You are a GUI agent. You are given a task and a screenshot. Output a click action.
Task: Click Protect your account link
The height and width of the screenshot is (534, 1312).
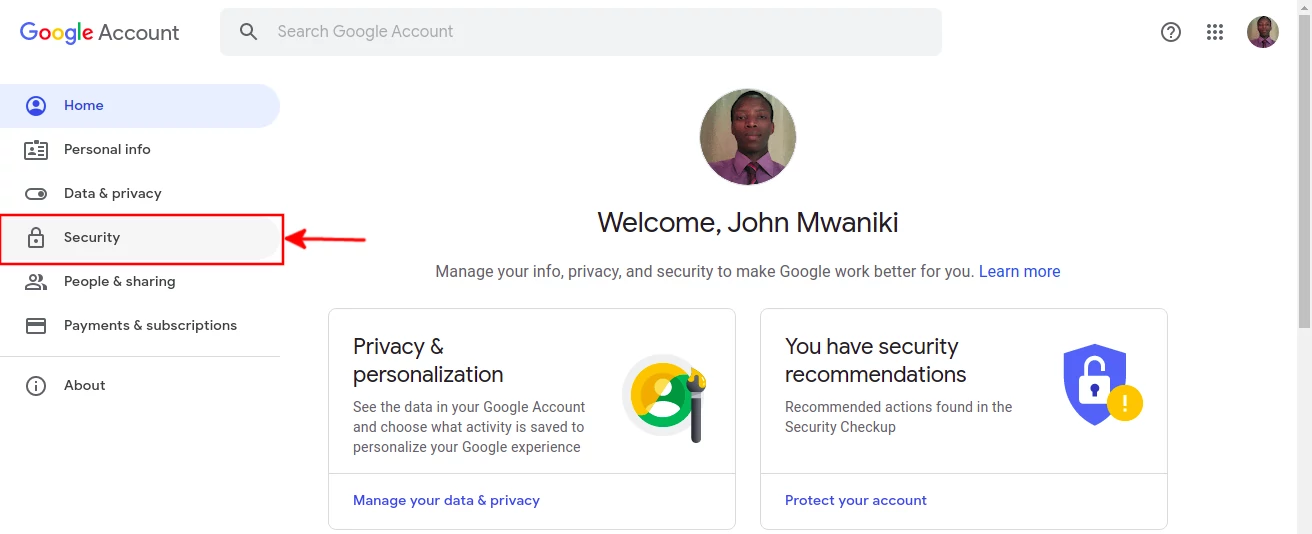[x=856, y=500]
